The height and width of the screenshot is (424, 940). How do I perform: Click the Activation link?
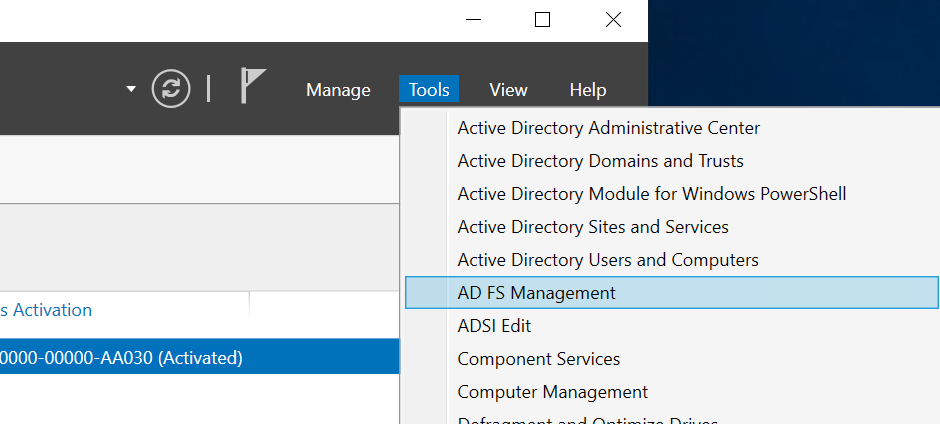[46, 310]
